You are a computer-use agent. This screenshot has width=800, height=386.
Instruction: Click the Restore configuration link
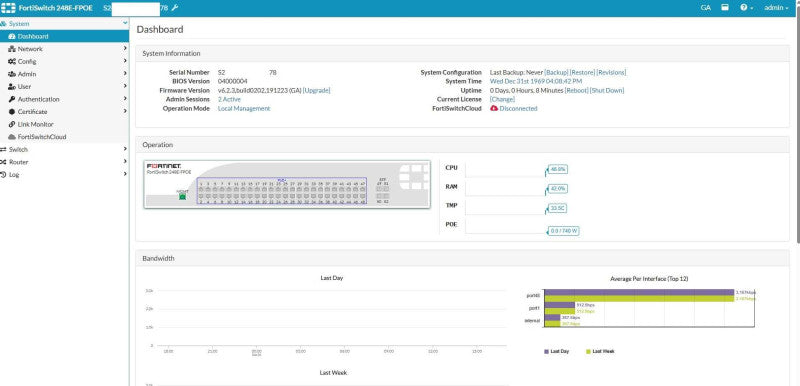click(x=582, y=72)
